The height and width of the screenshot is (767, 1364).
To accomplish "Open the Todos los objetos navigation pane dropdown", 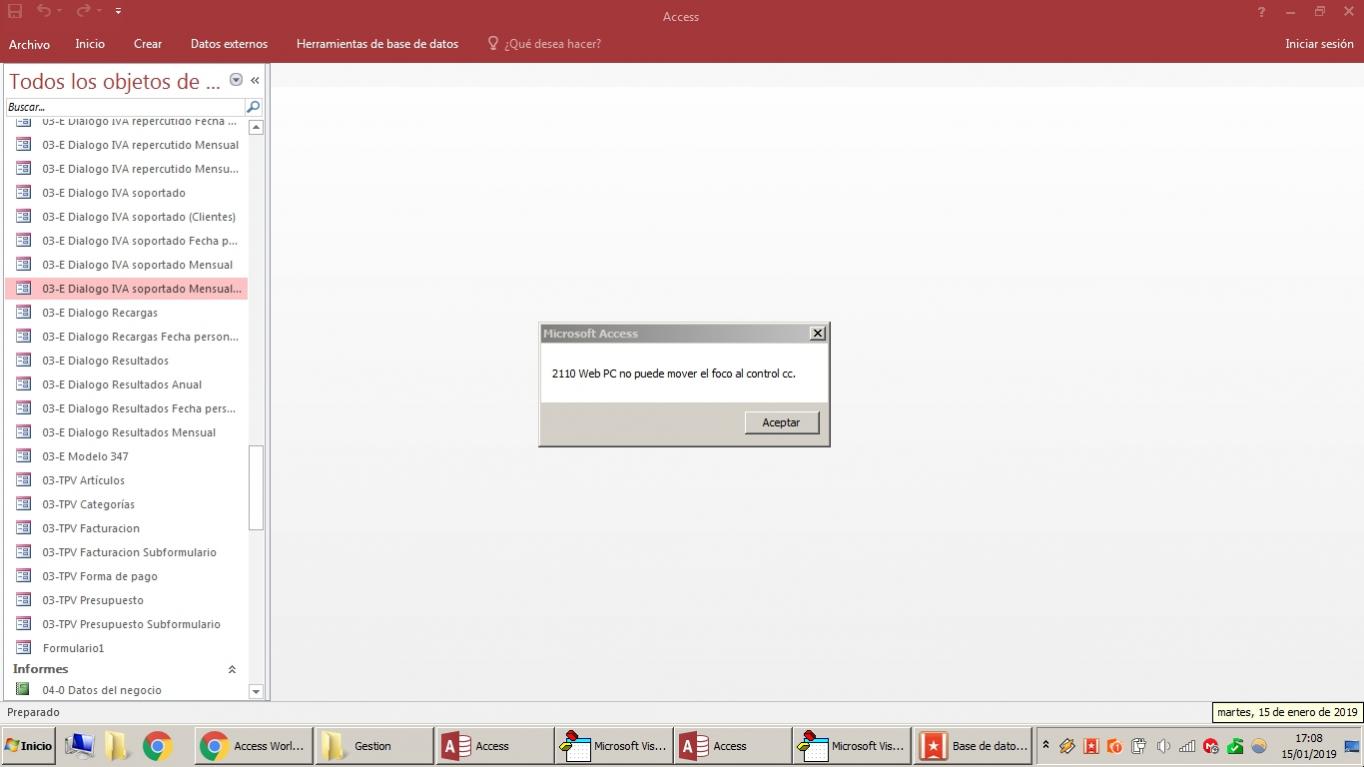I will click(x=236, y=80).
